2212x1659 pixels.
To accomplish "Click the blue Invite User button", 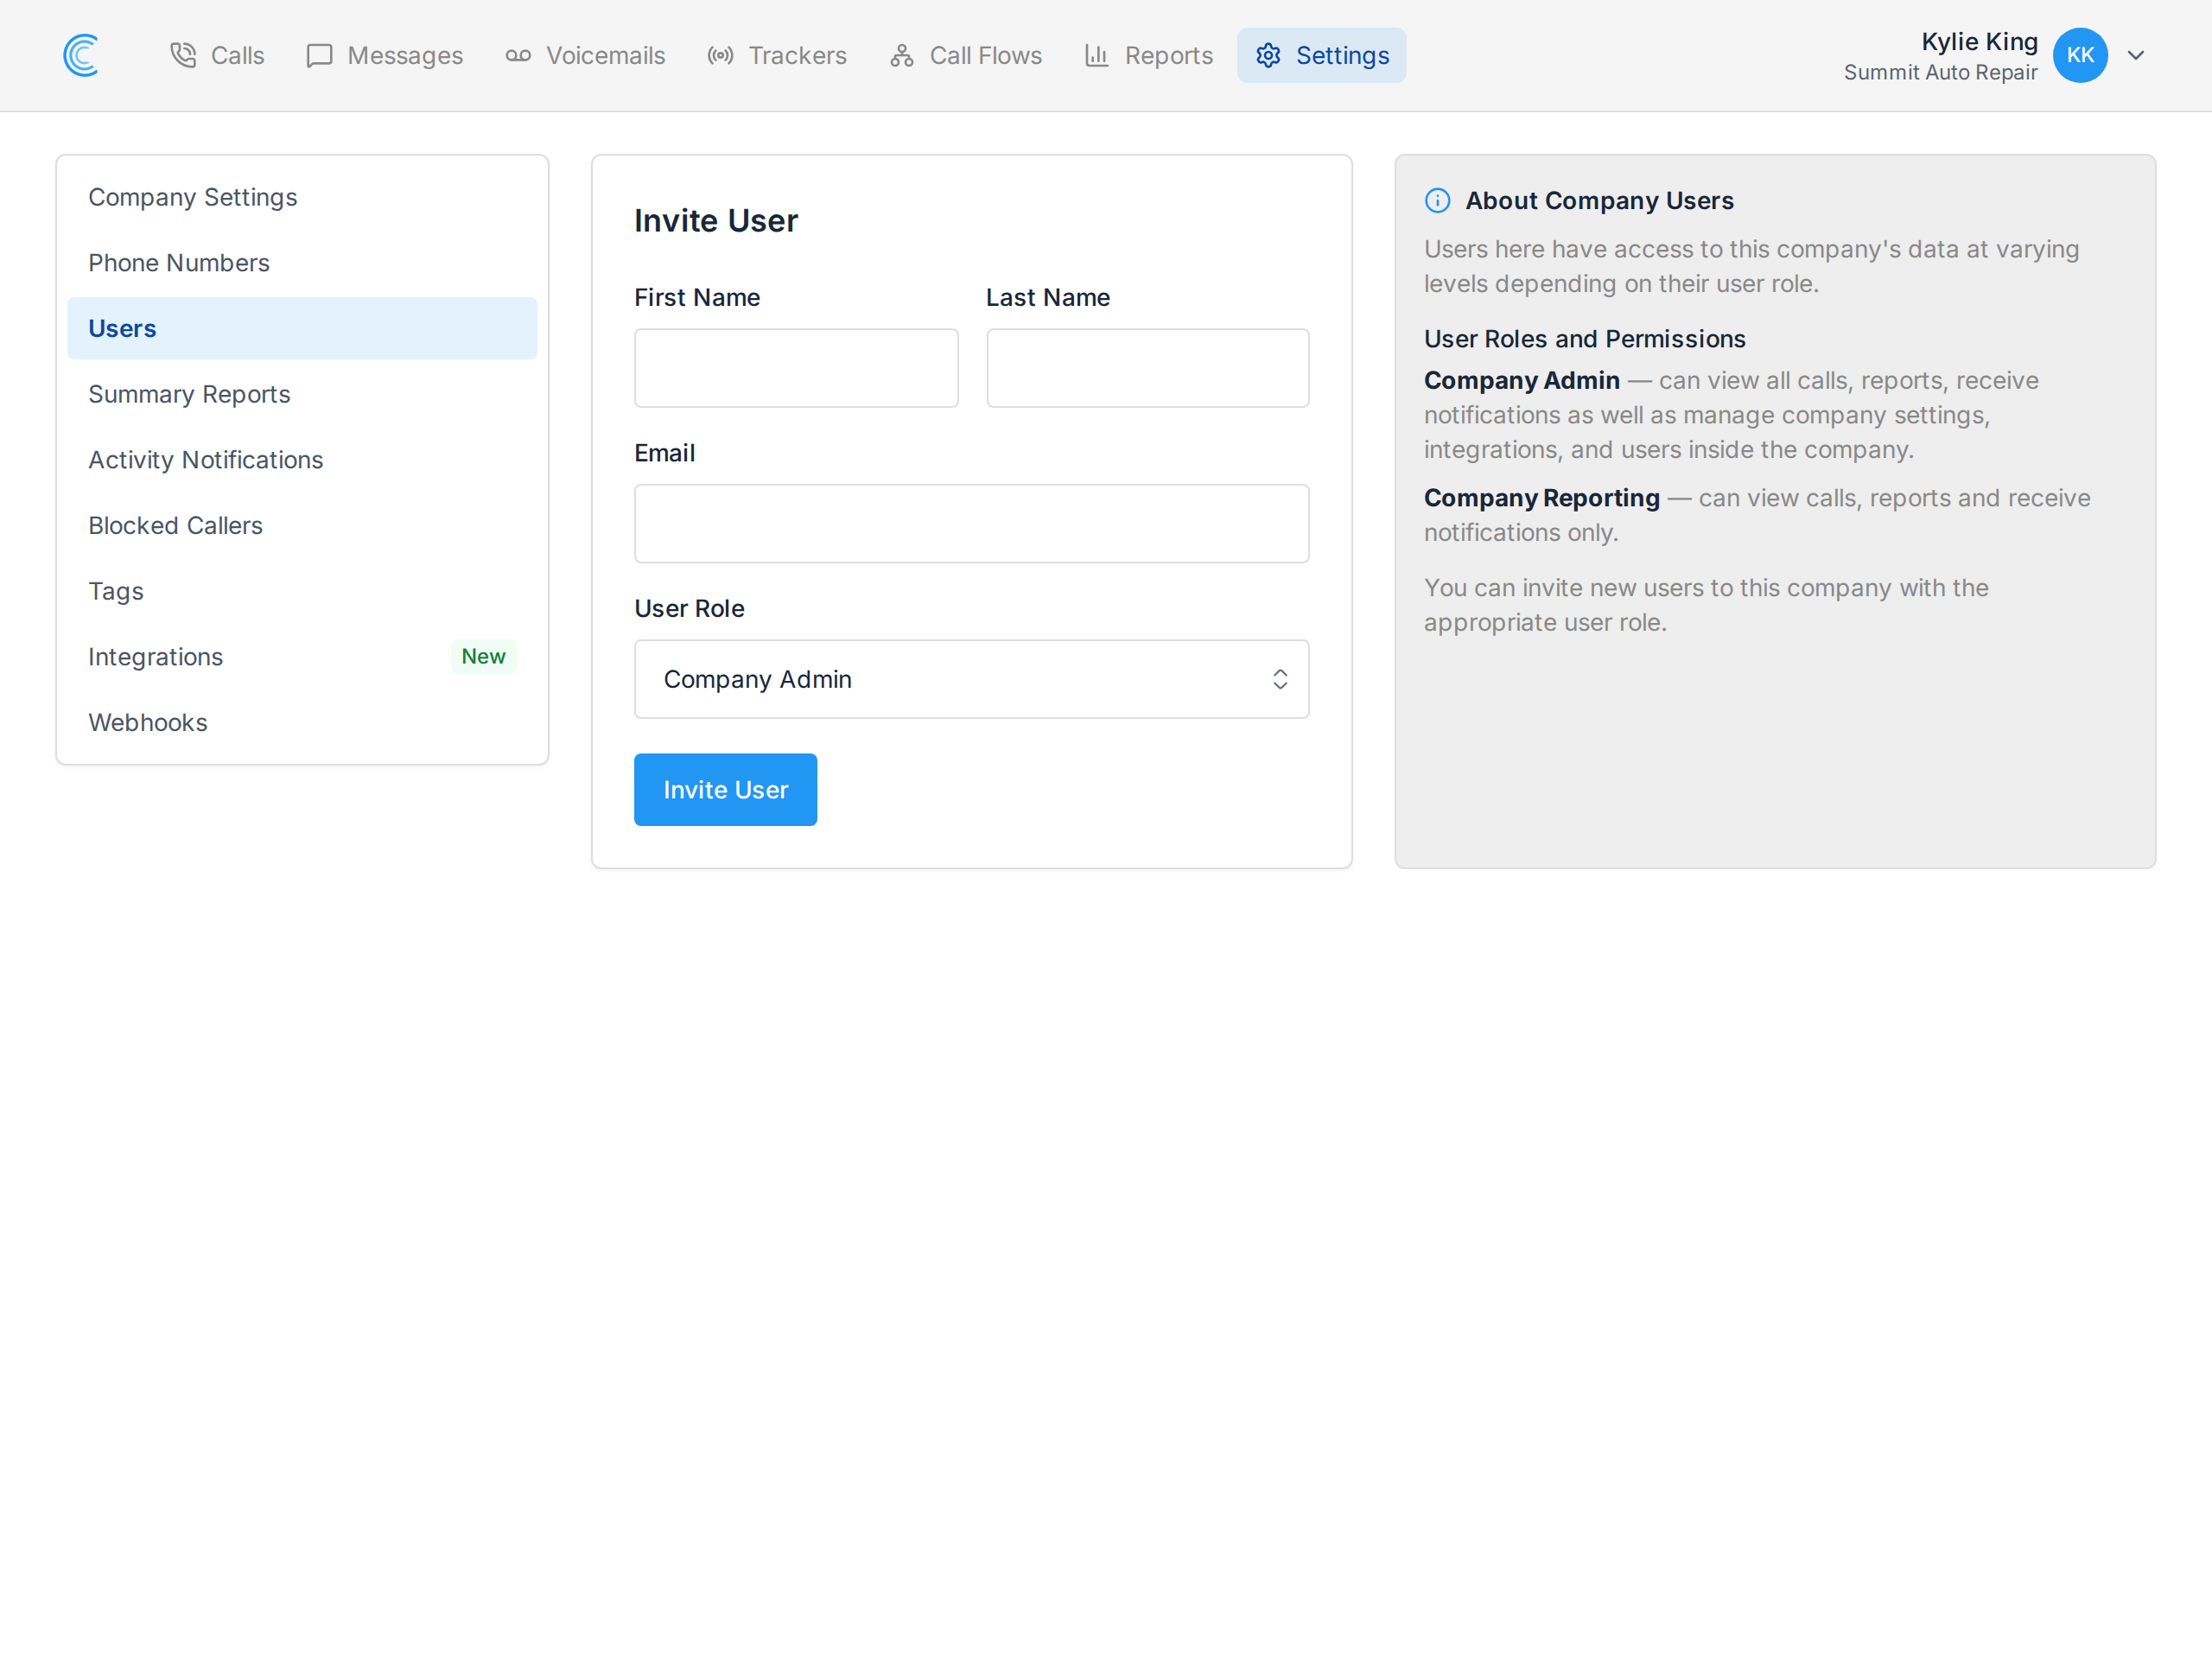I will point(725,789).
